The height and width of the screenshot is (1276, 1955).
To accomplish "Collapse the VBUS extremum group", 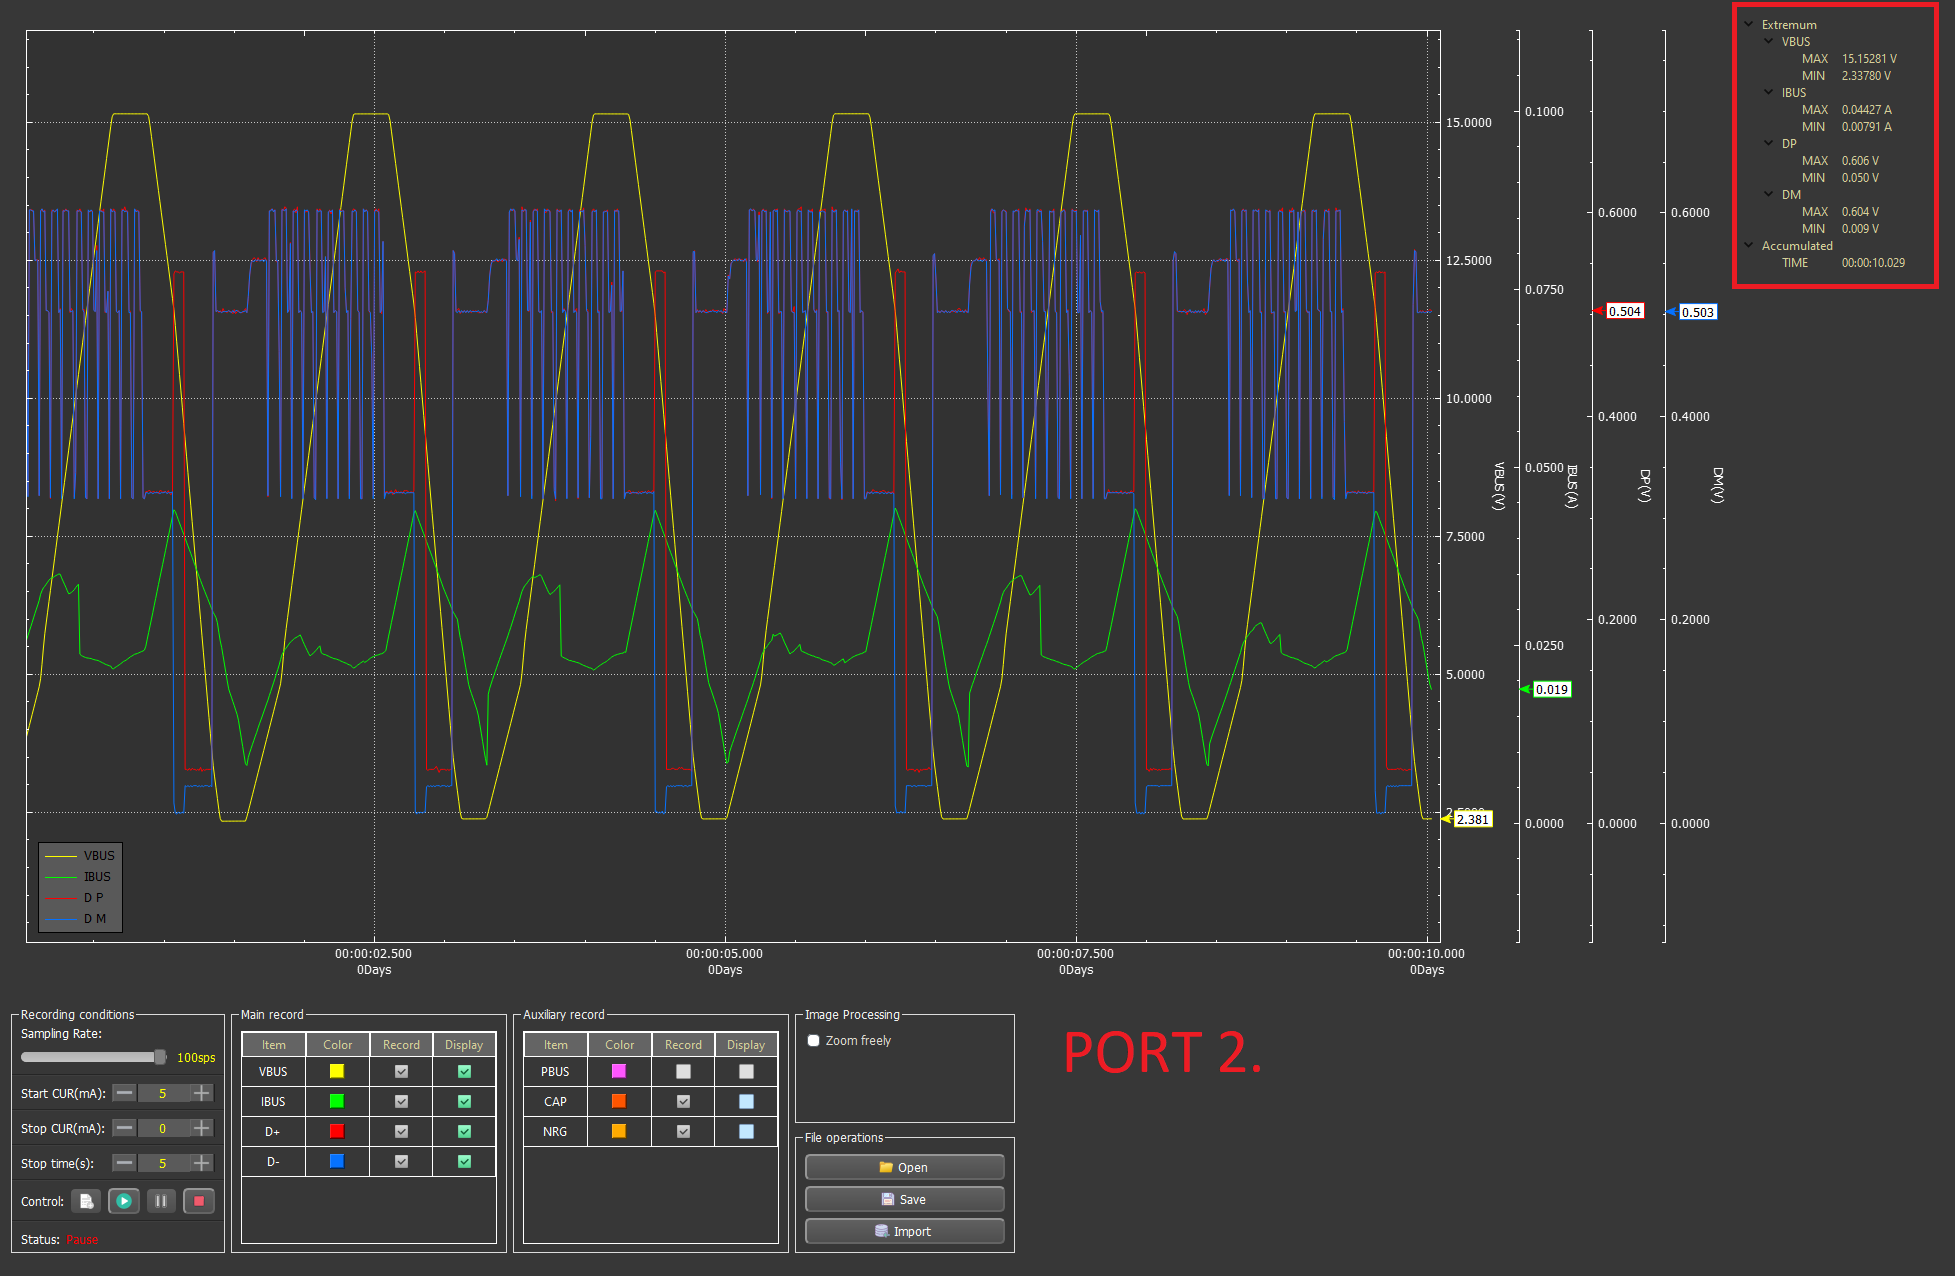I will point(1768,41).
